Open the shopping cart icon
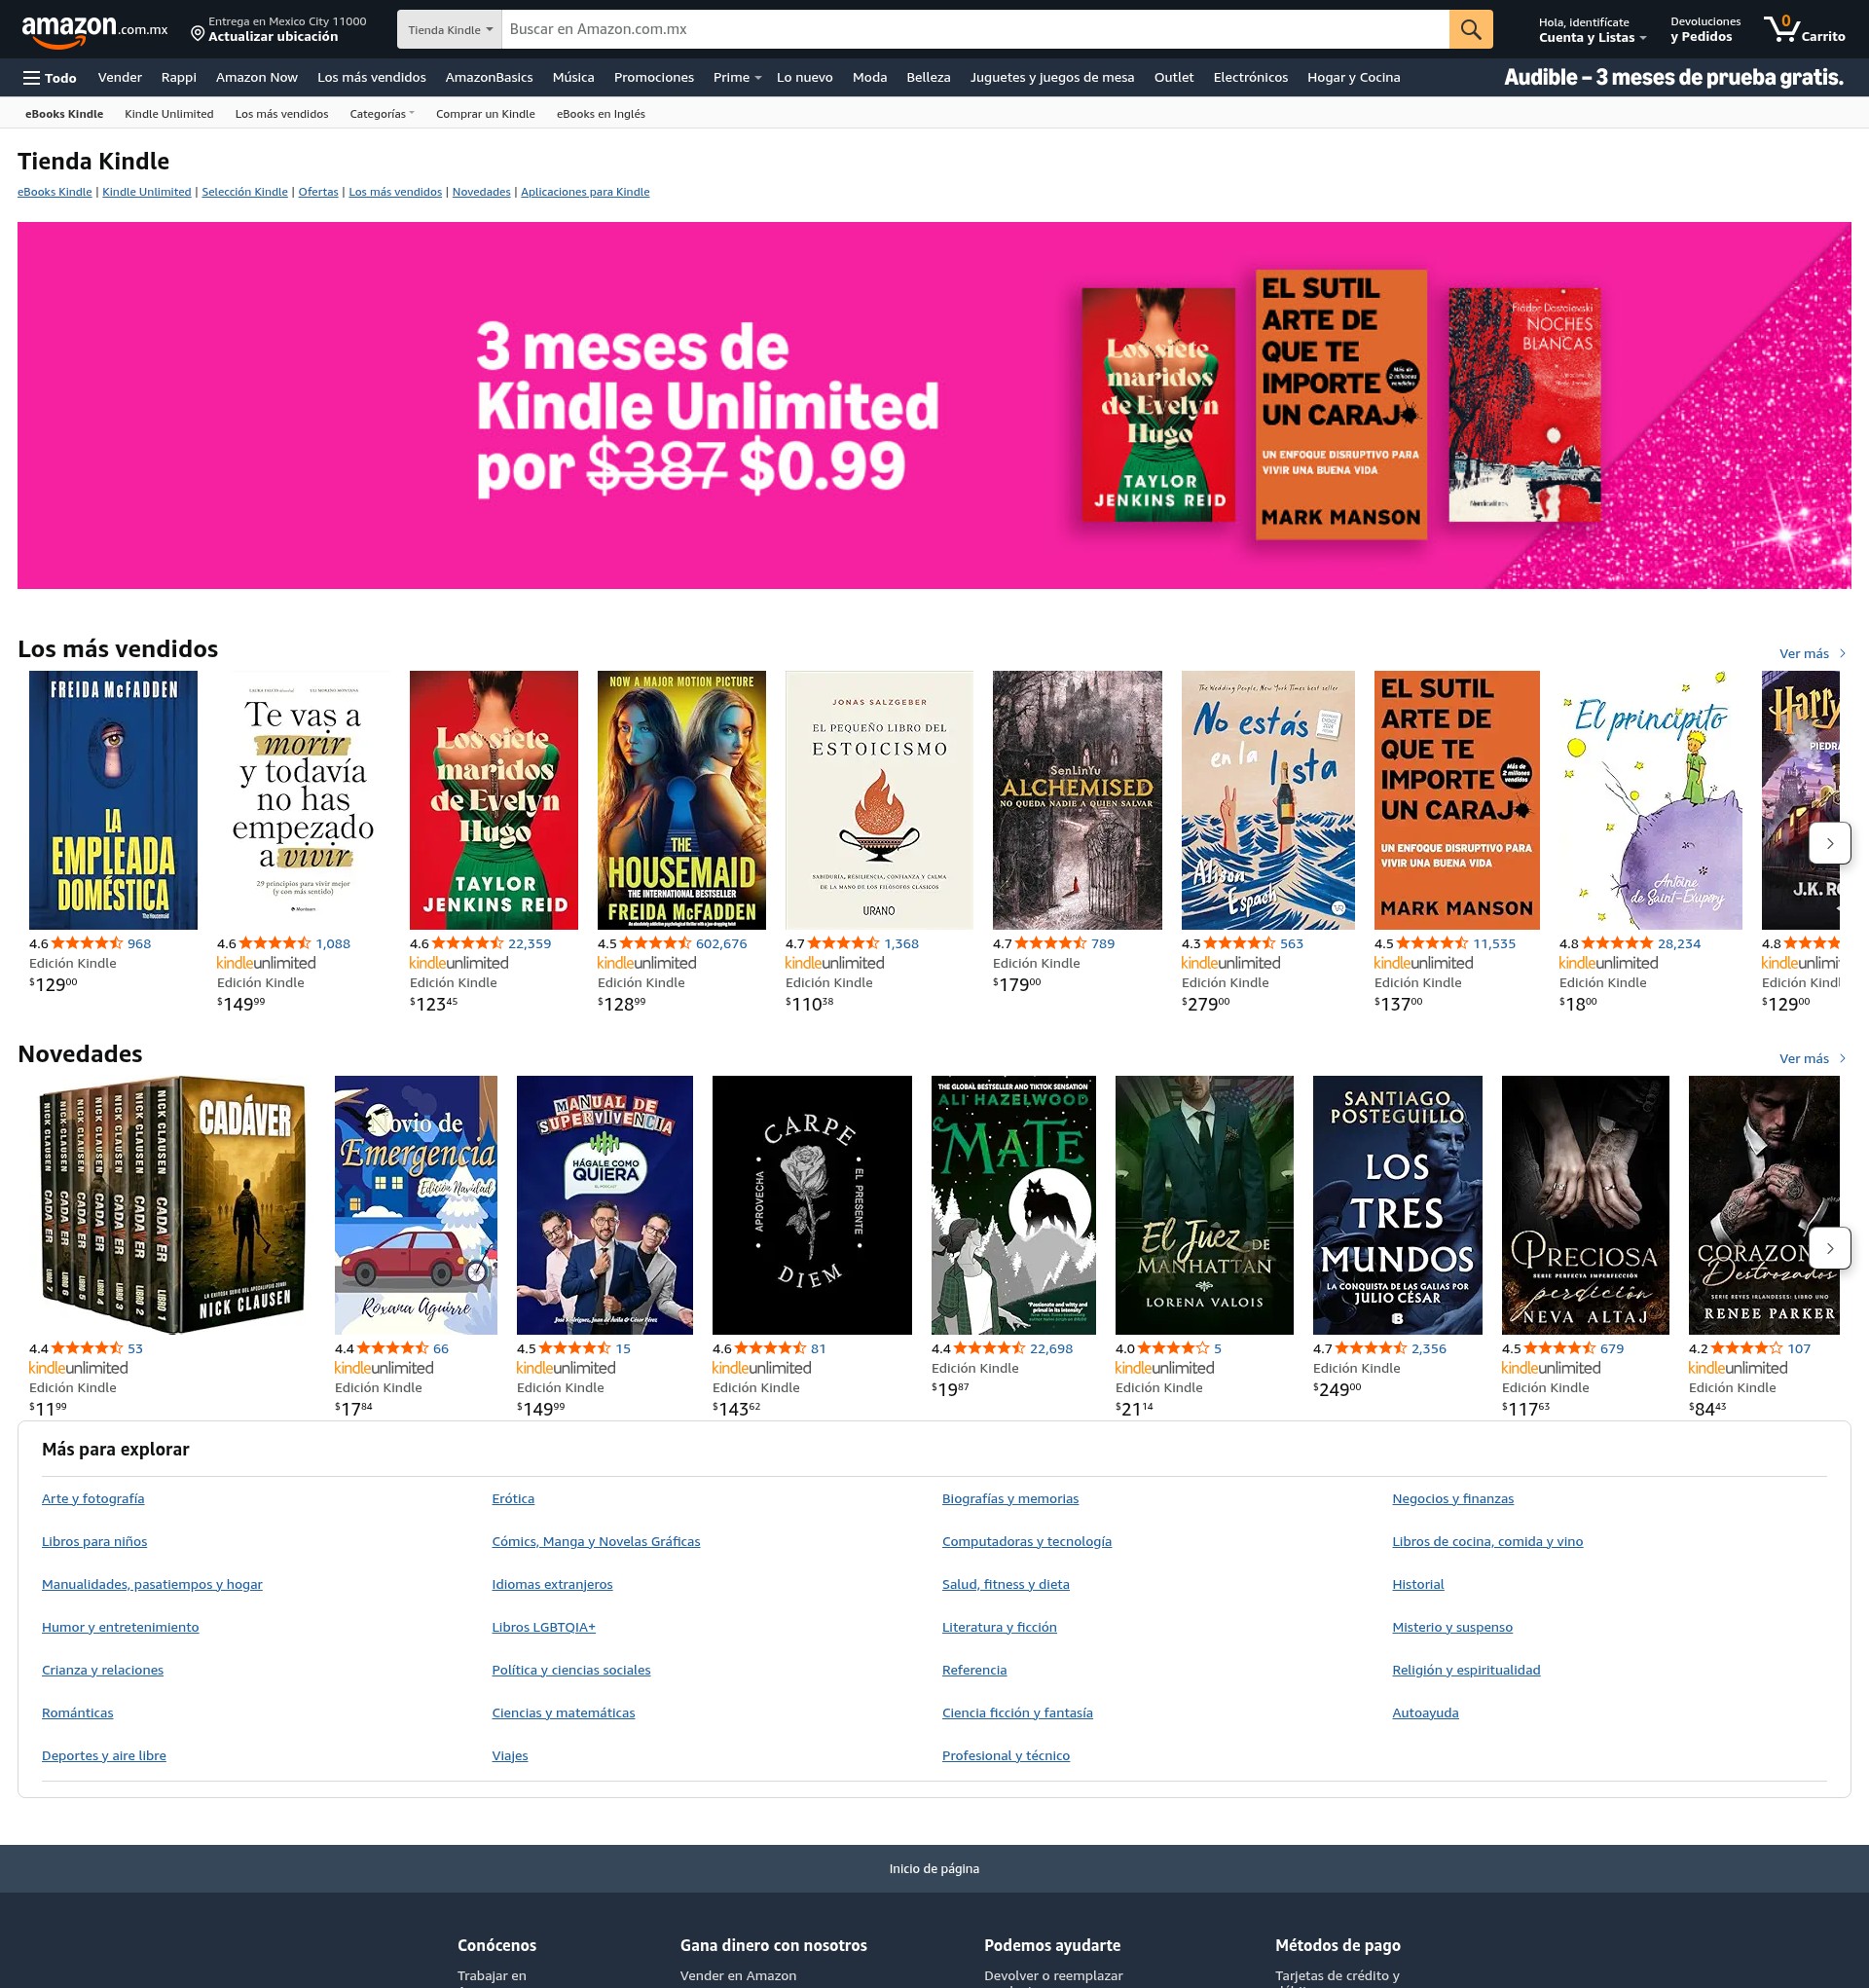This screenshot has height=1988, width=1869. (1805, 29)
